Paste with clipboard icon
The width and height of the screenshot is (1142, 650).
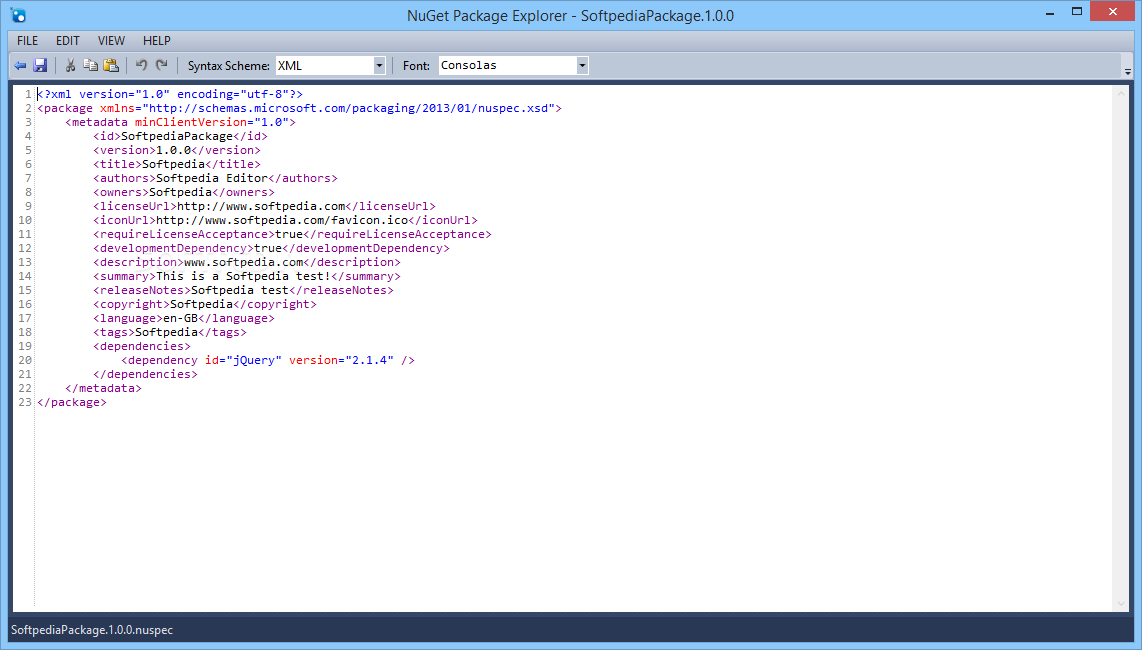tap(111, 66)
